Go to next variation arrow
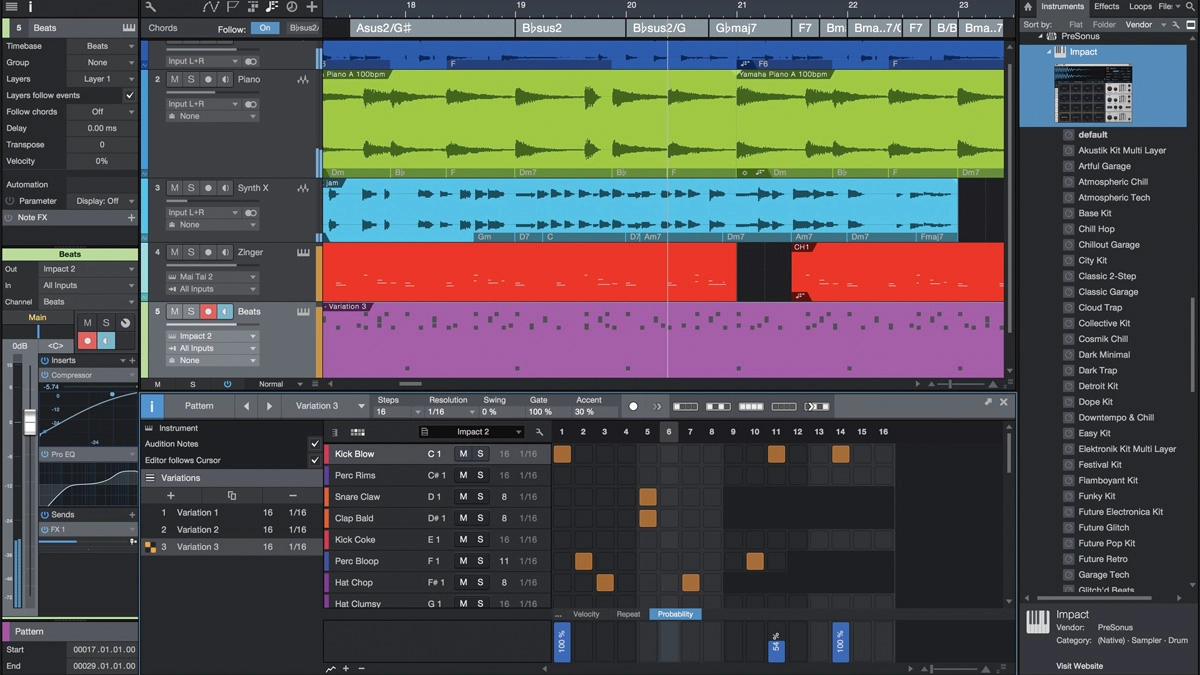 click(x=269, y=406)
